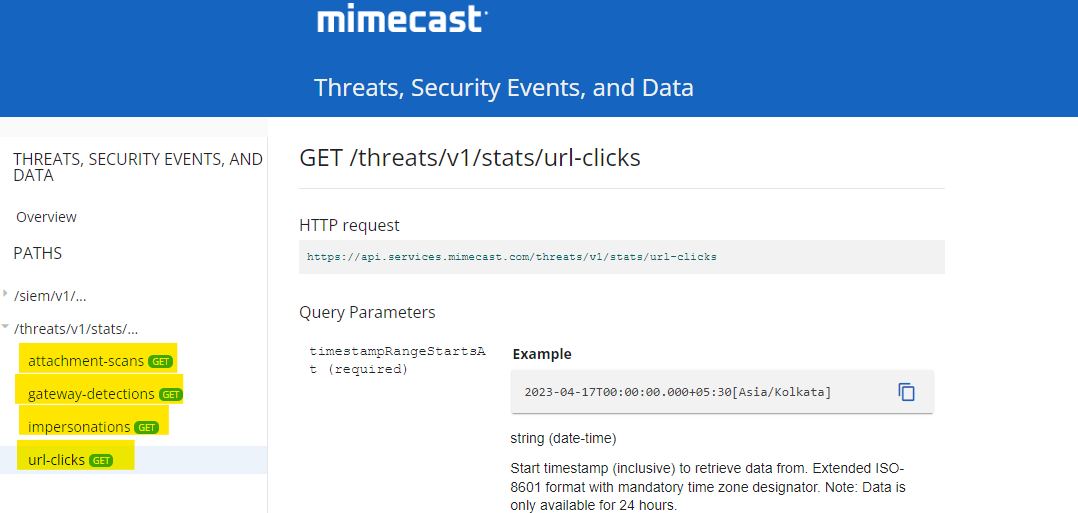Click the GET badge beside url-clicks
The height and width of the screenshot is (513, 1078).
tap(101, 460)
